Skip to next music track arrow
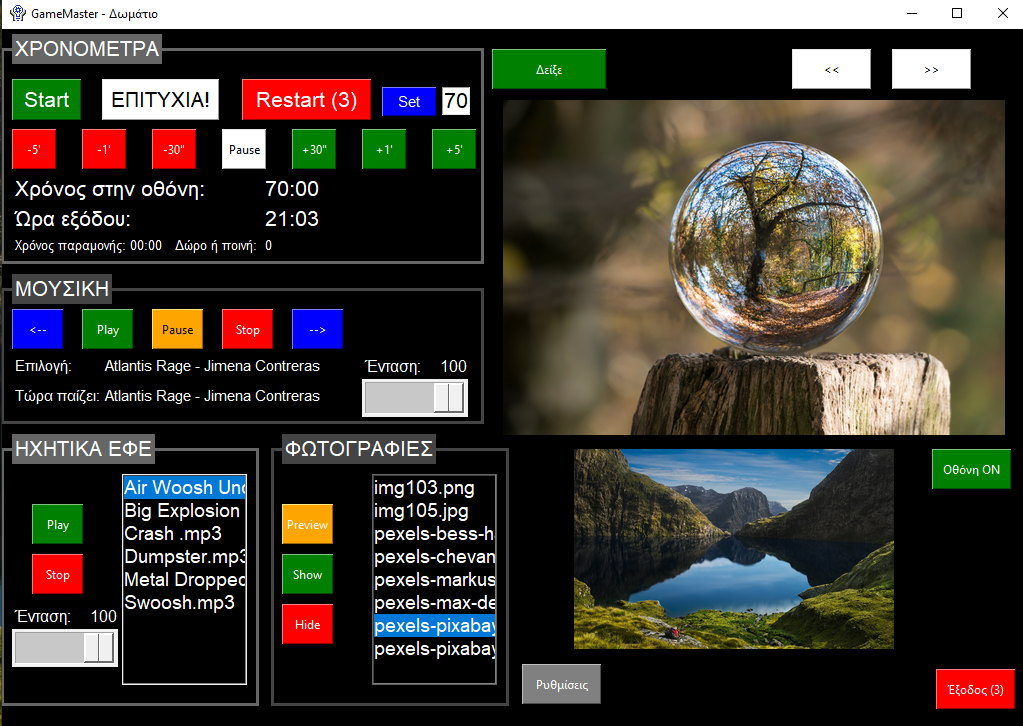 coord(317,329)
